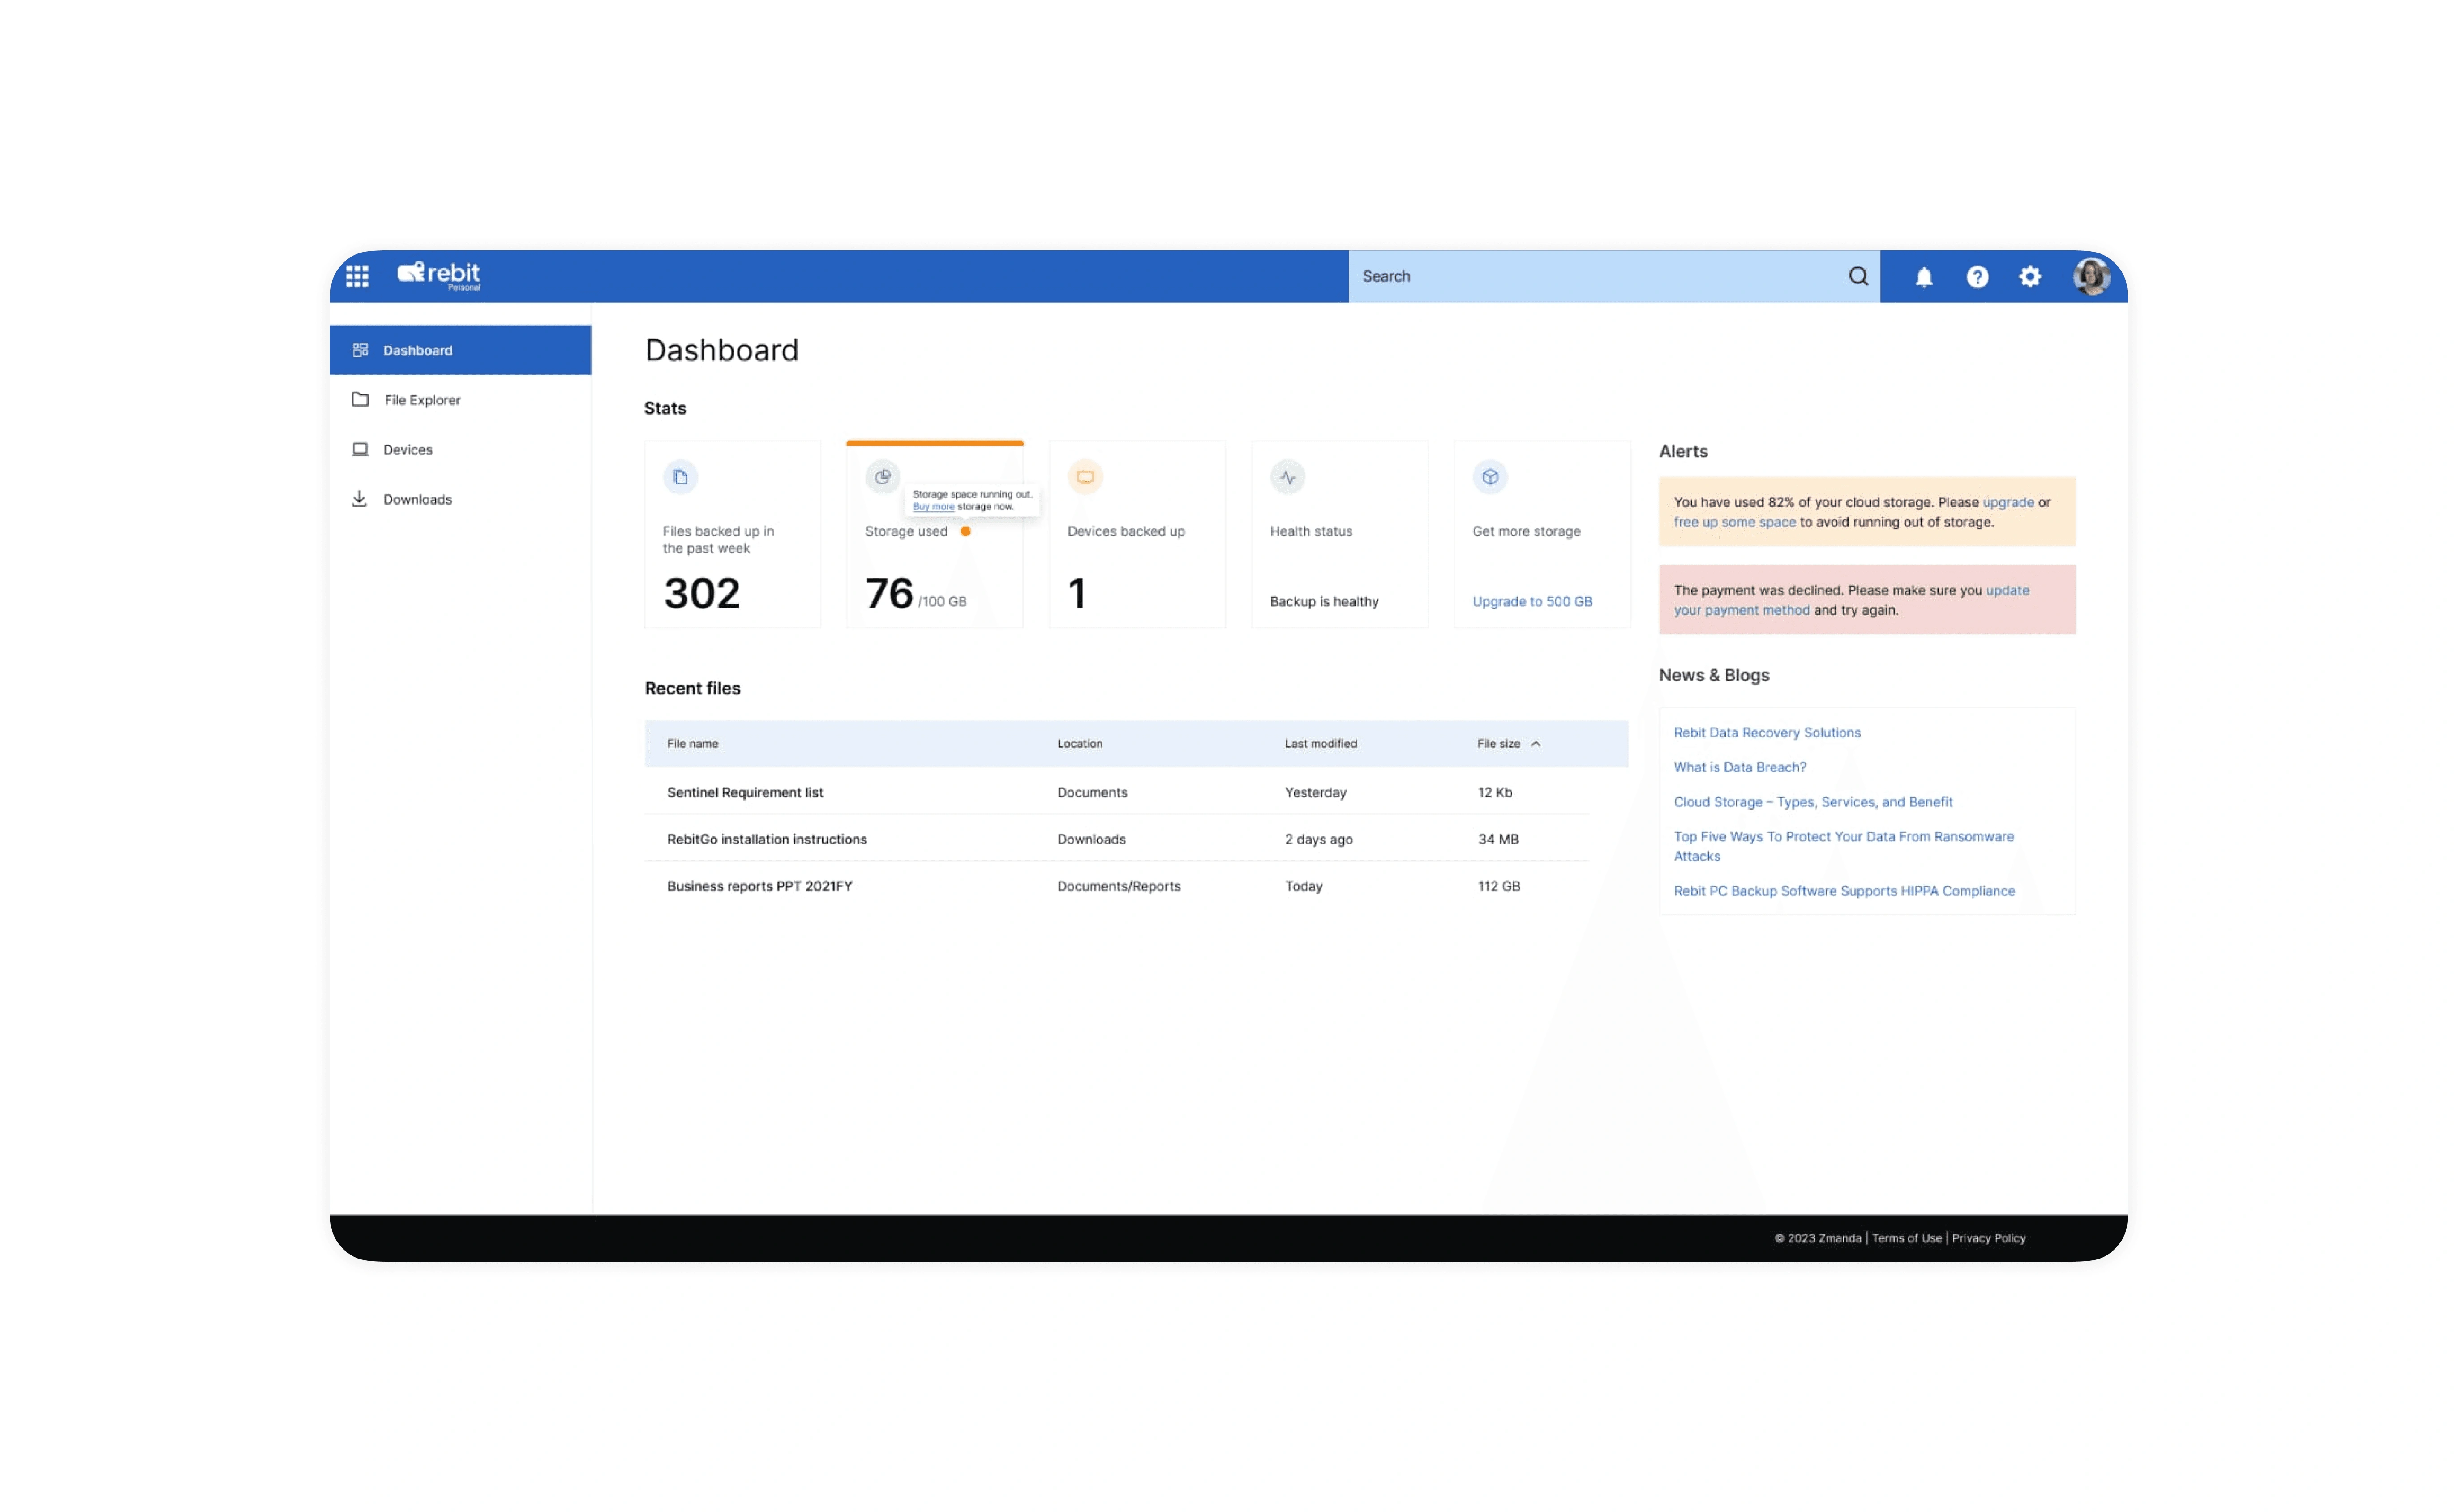The width and height of the screenshot is (2458, 1512).
Task: Sort by File size arrow
Action: 1535,744
